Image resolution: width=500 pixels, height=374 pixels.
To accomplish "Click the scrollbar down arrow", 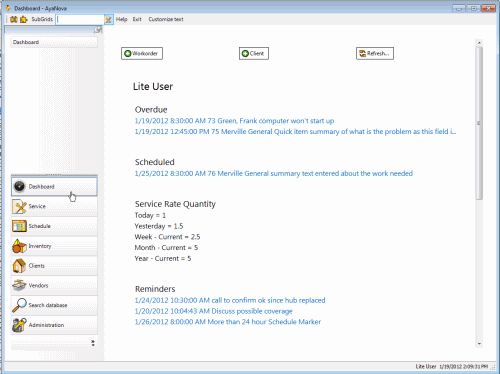I will tap(479, 344).
